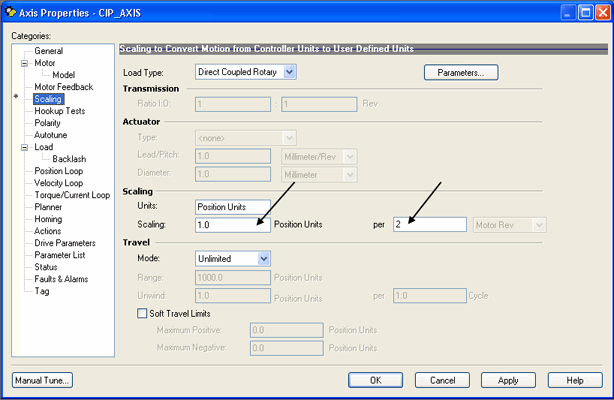This screenshot has width=614, height=400.
Task: Open the Hookup Tests category
Action: point(59,111)
